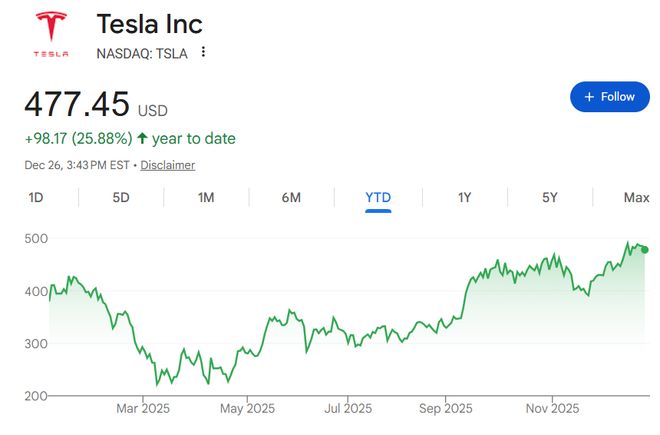
Task: Switch to the 5D time range tab
Action: [x=121, y=197]
